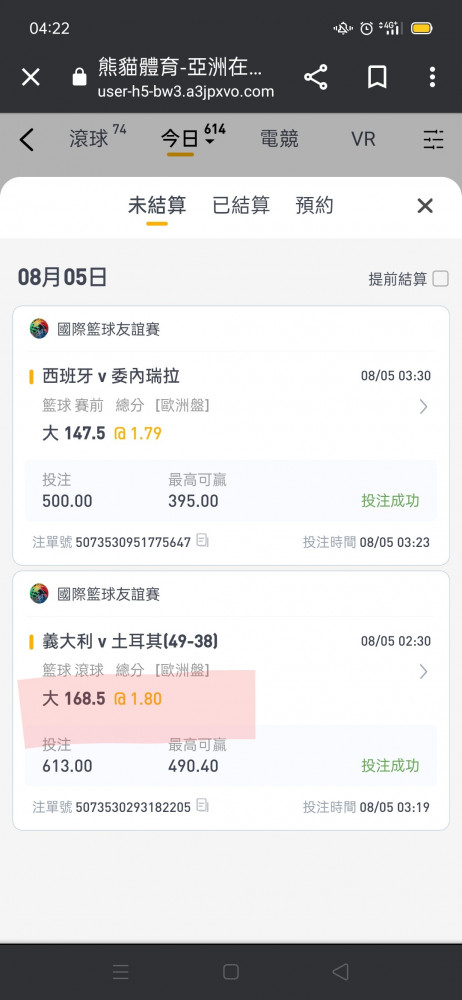Viewport: 462px width, 1000px height.
Task: Close the bet slip panel
Action: point(425,205)
